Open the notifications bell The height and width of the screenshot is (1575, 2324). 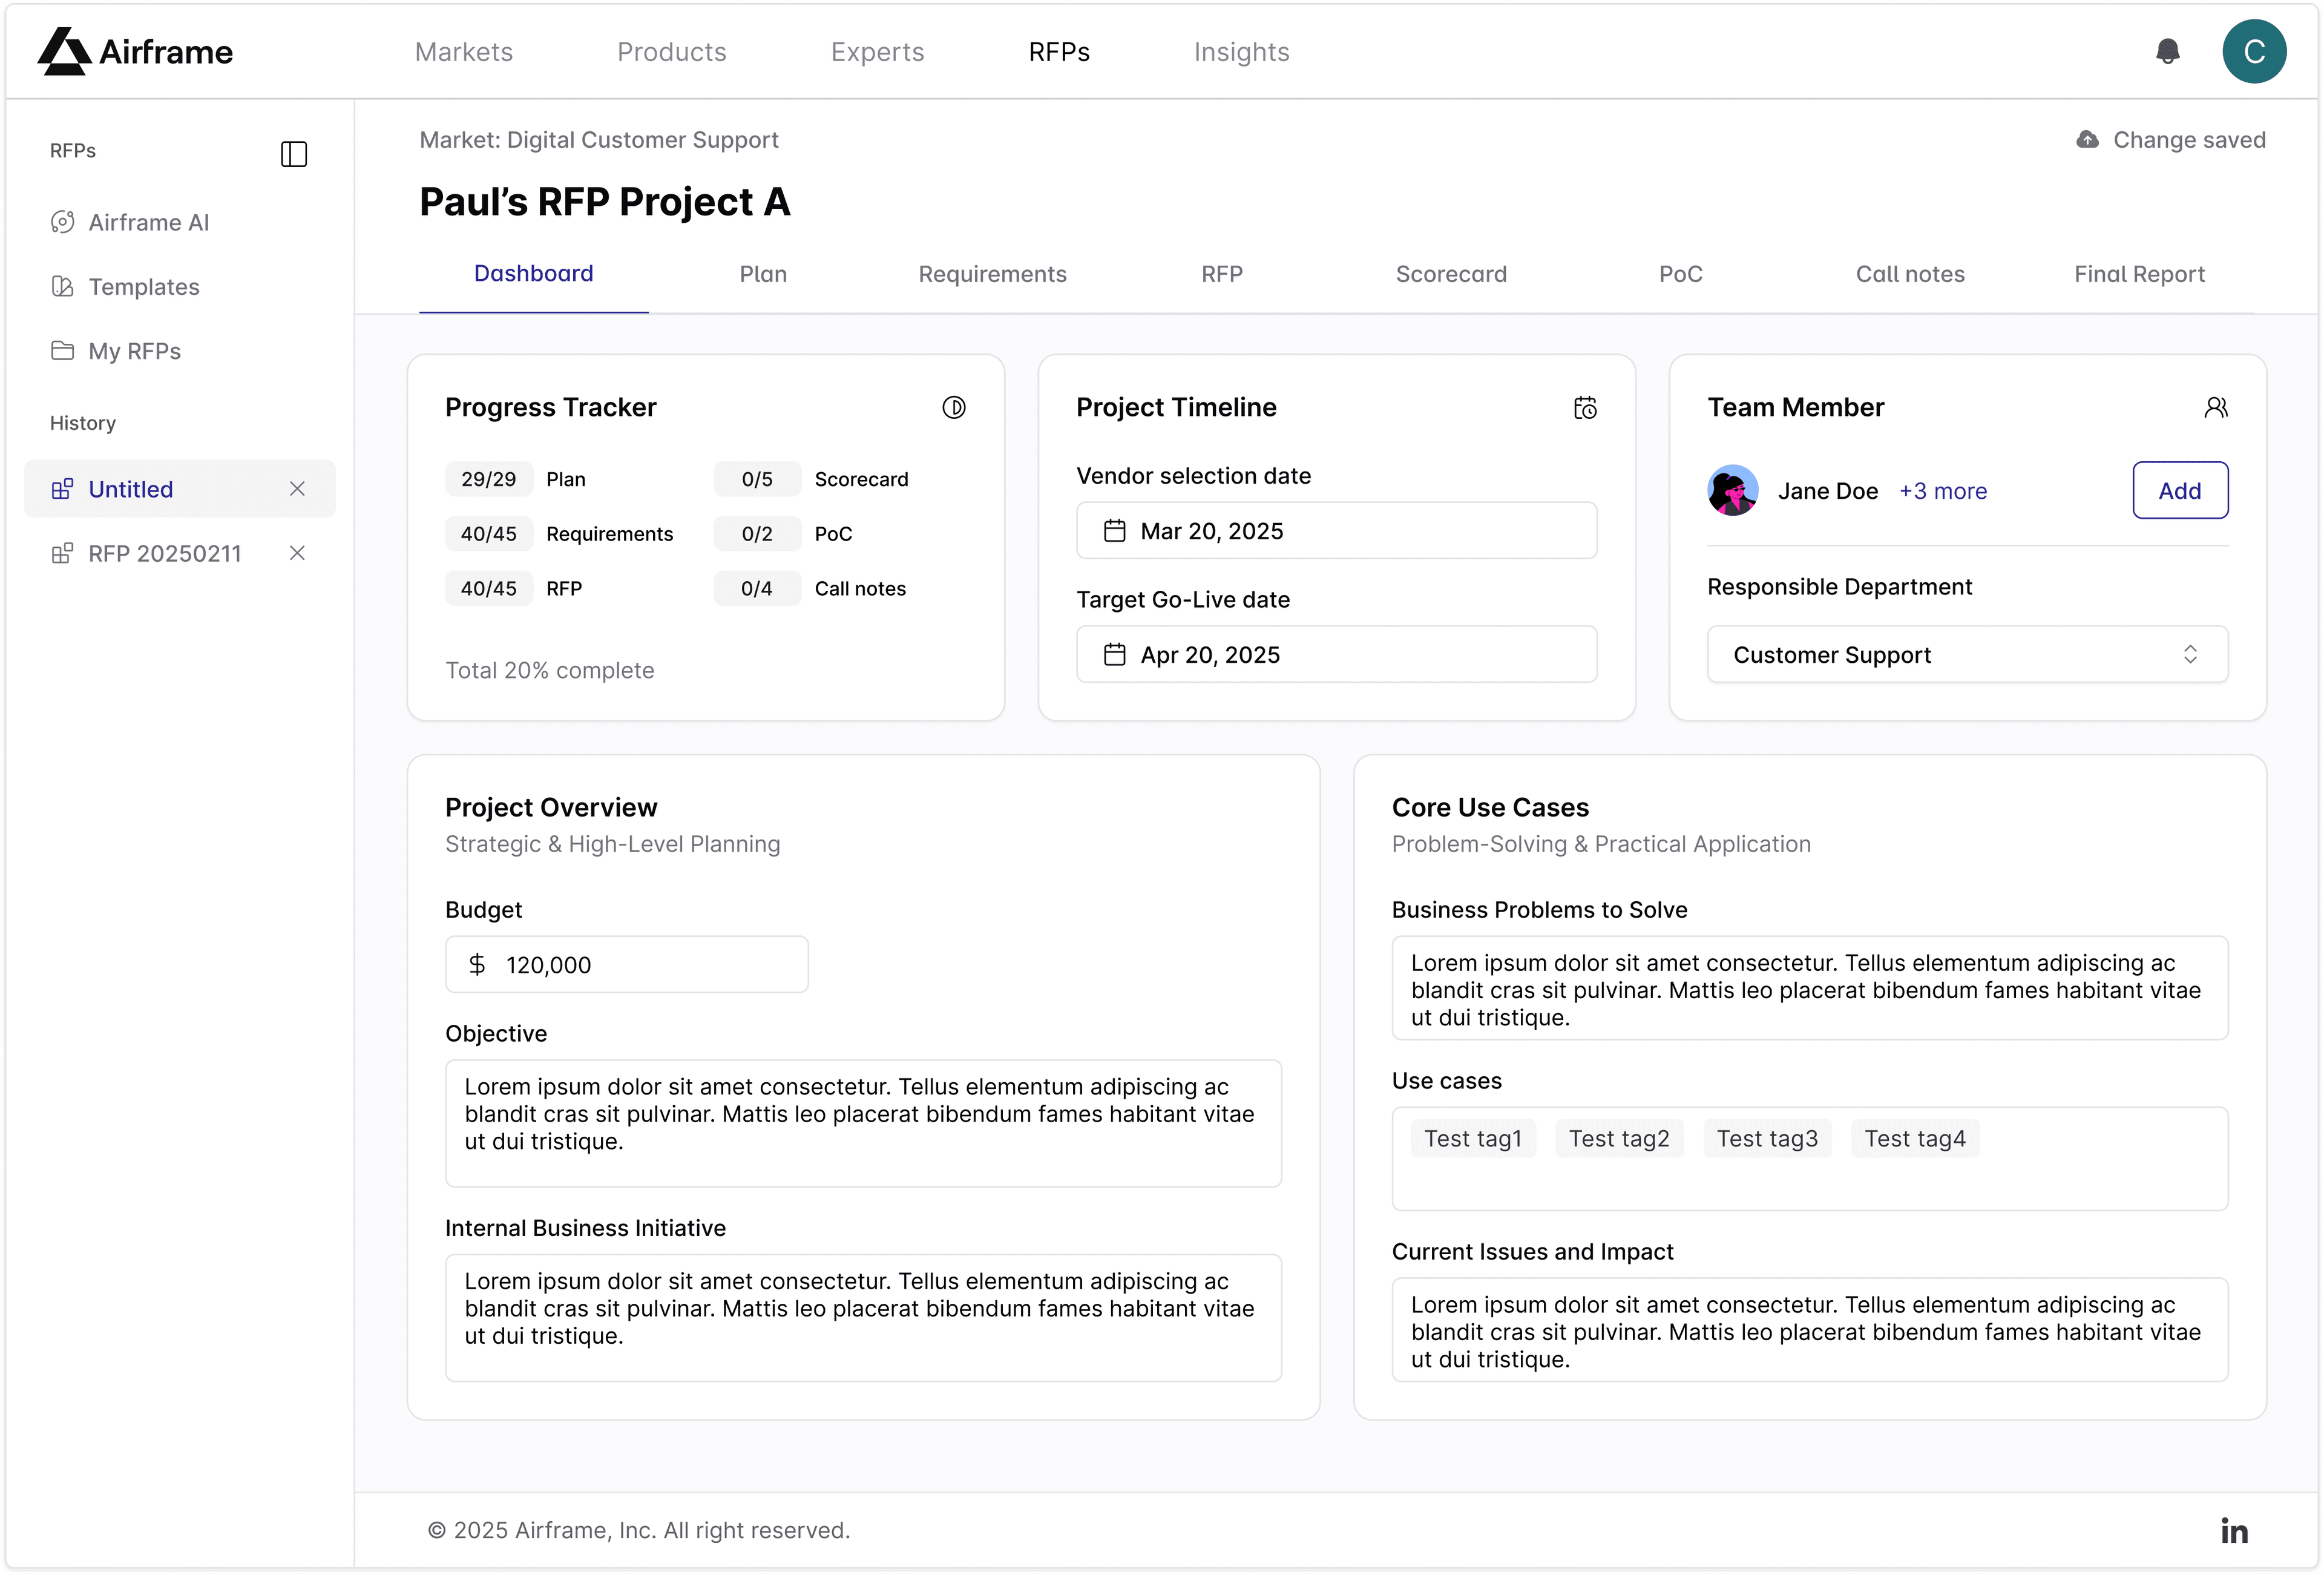coord(2167,51)
